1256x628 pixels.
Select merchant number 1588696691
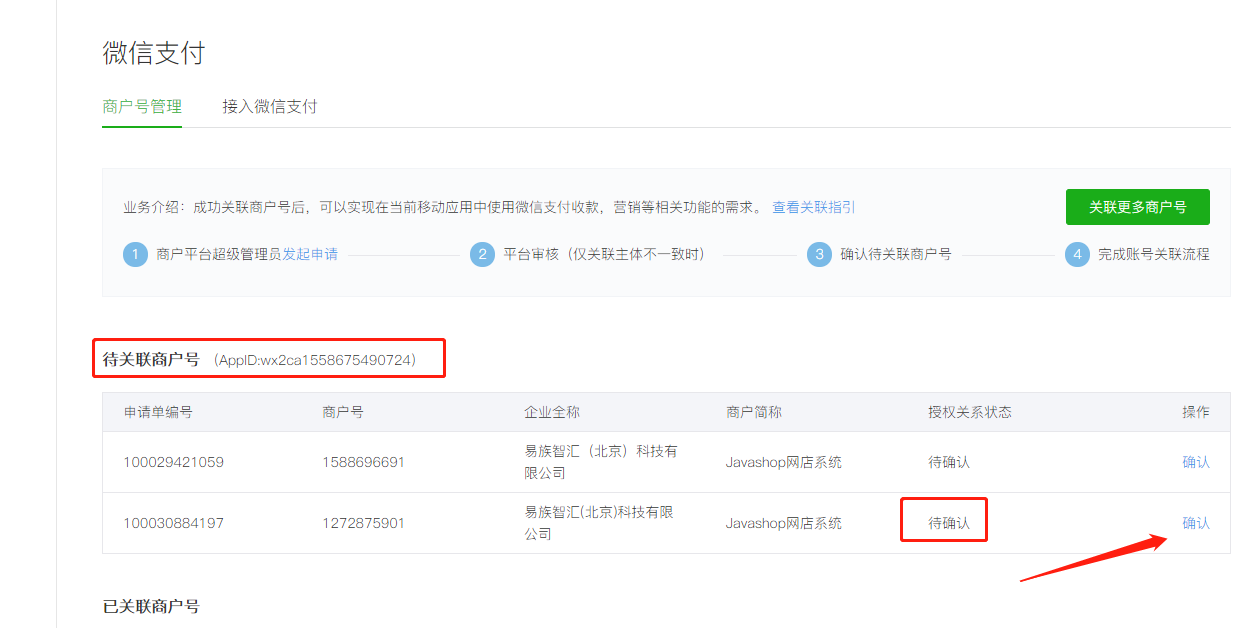coord(364,462)
